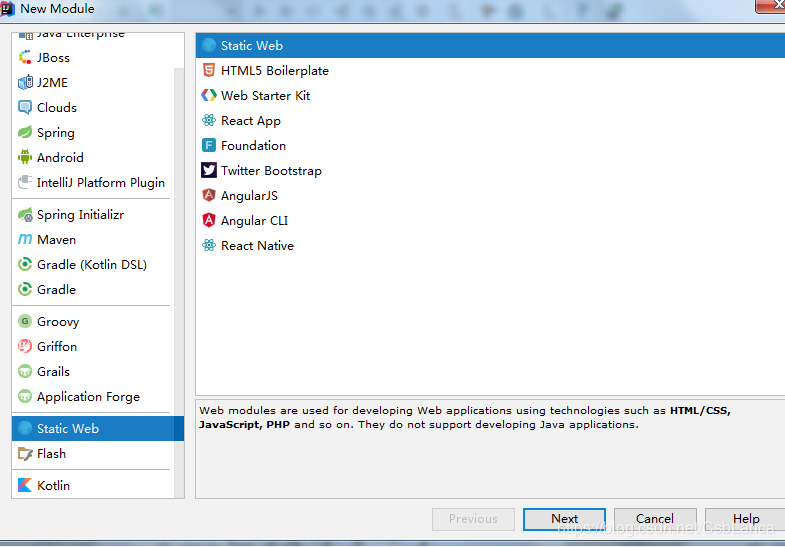Click the React Native atom icon
This screenshot has height=547, width=785.
pos(209,245)
